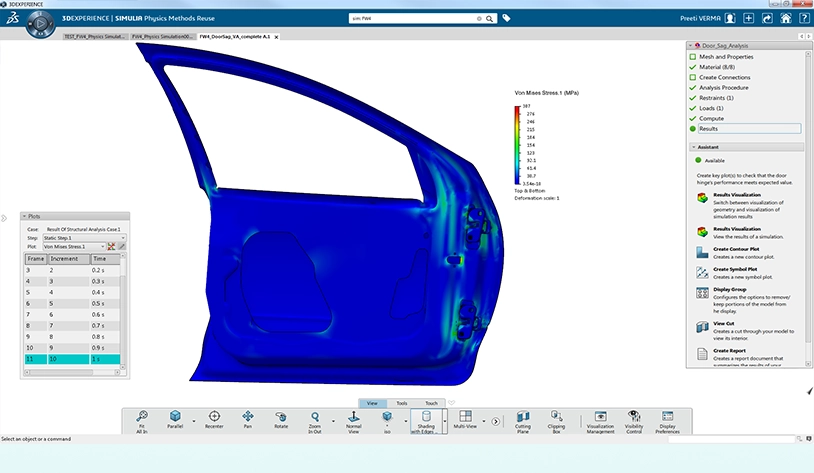The image size is (814, 473).
Task: Click the Von Mises stress color legend bar
Action: (x=517, y=145)
